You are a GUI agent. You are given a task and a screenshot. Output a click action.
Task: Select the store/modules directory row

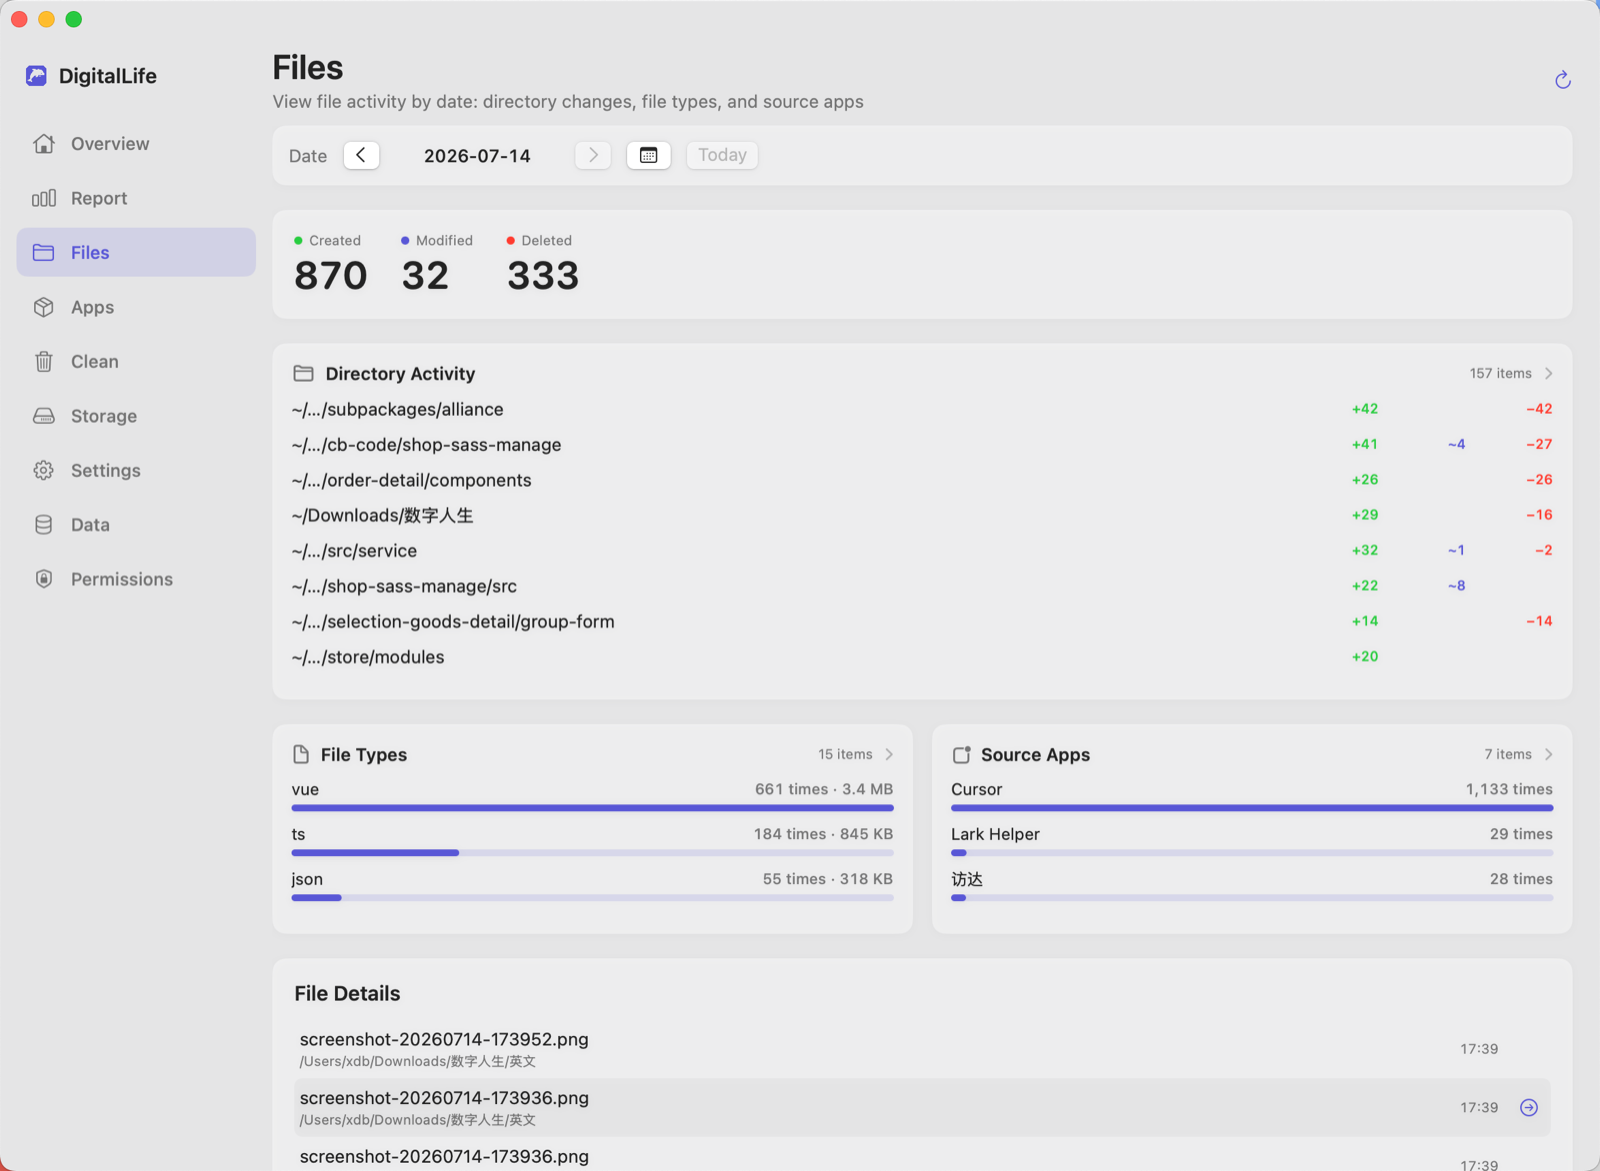pyautogui.click(x=922, y=657)
